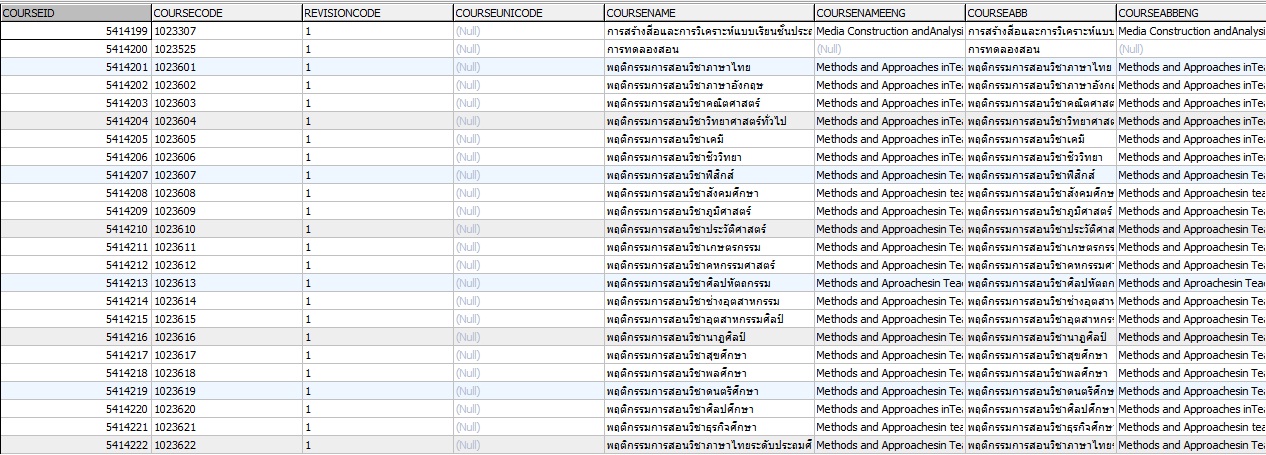Click COURSEABB cell การทดลองสอน in row 5414200
1266x455 pixels.
click(1041, 49)
